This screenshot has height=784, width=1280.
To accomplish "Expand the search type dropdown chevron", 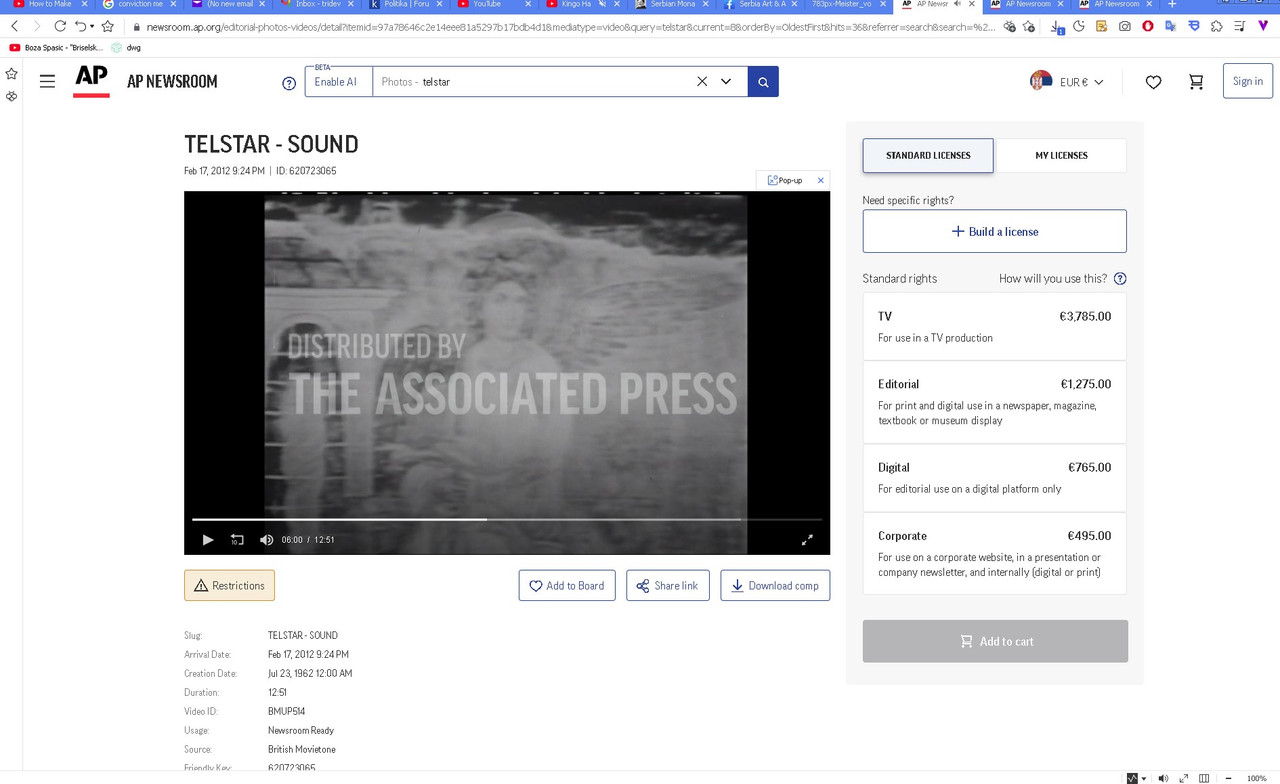I will pos(726,81).
